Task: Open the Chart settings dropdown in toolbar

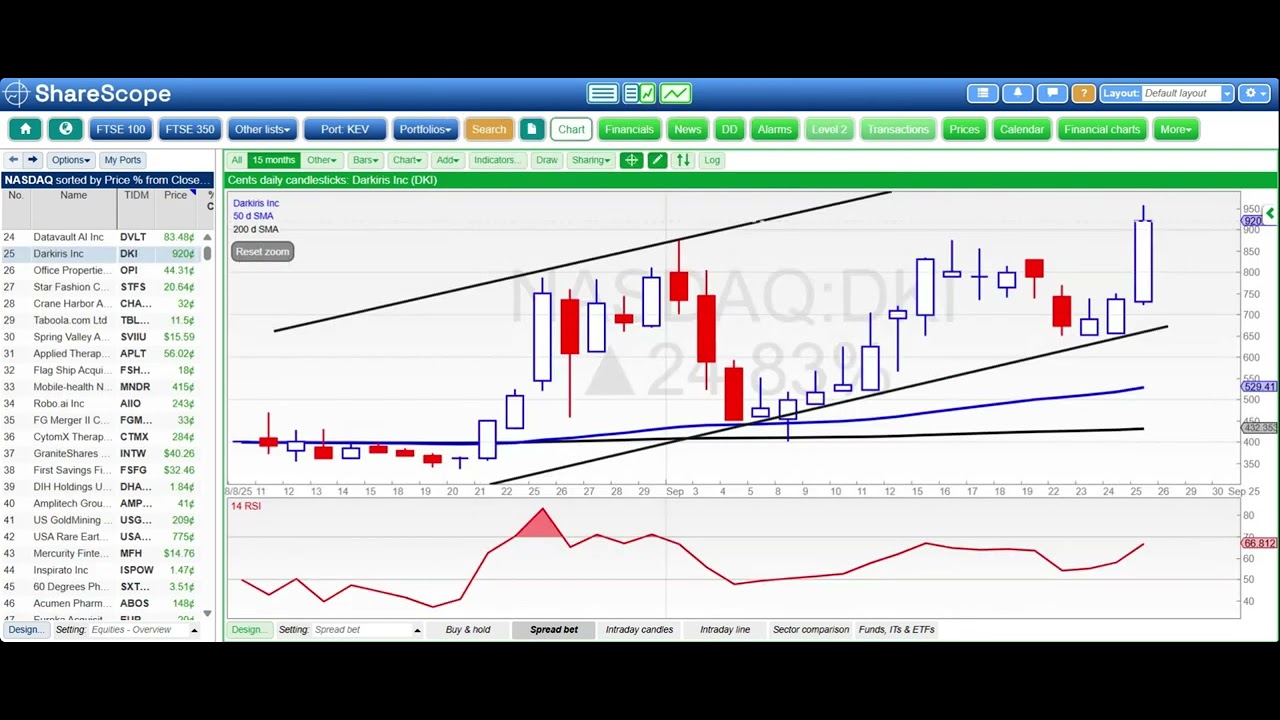Action: pyautogui.click(x=408, y=160)
